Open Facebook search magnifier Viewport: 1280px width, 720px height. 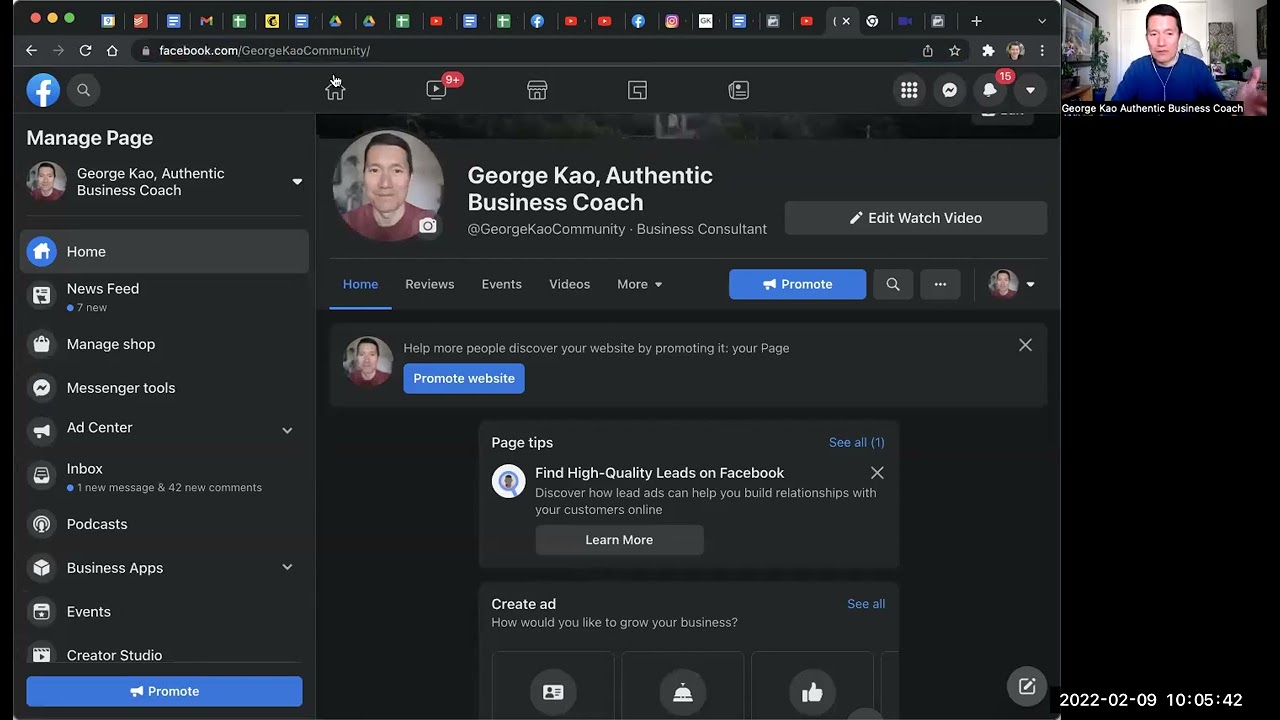[x=84, y=90]
